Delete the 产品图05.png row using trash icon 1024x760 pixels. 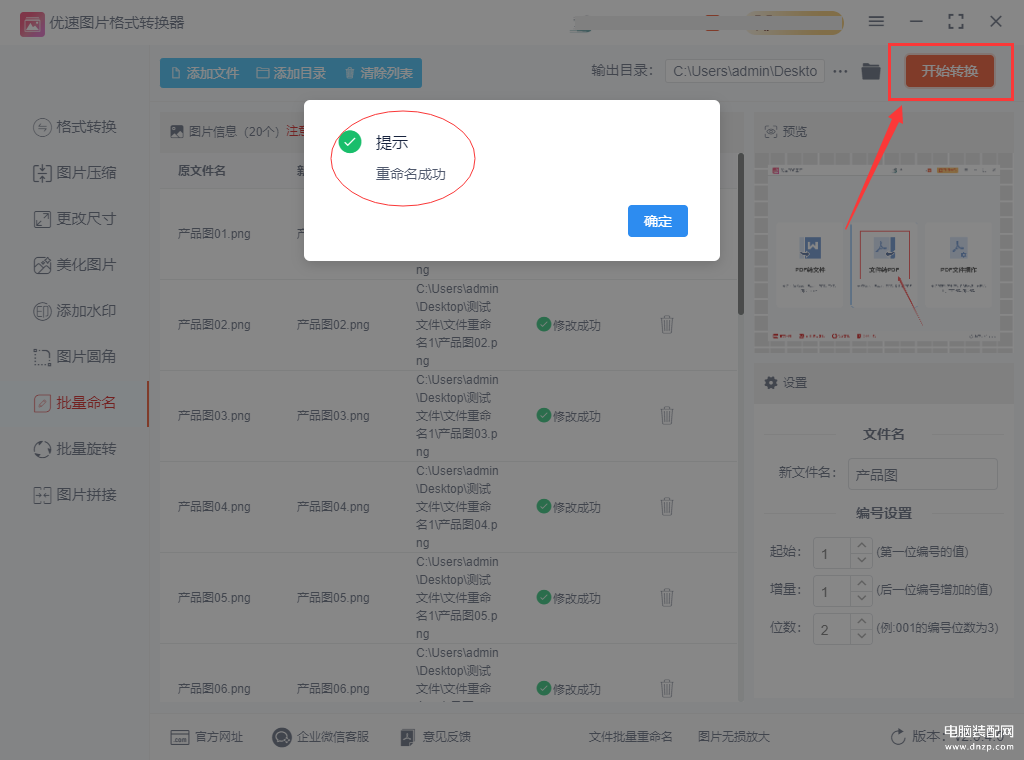[x=667, y=597]
